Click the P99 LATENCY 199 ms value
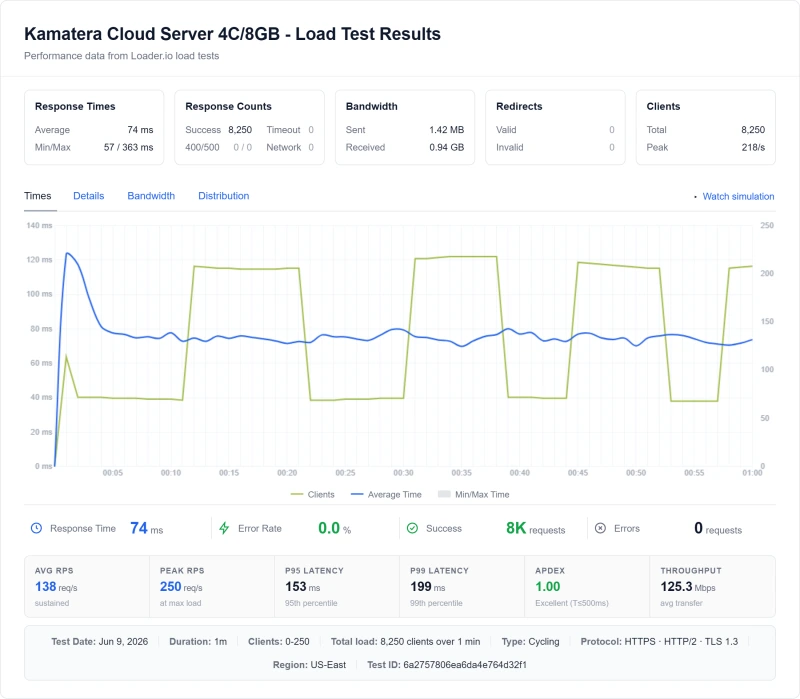800x699 pixels. coord(428,587)
